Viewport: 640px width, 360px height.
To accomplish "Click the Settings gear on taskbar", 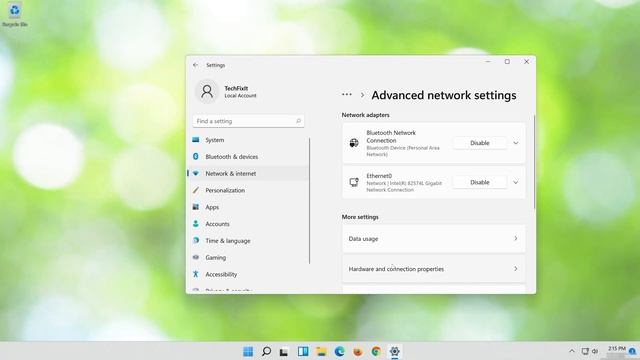I will pos(394,351).
